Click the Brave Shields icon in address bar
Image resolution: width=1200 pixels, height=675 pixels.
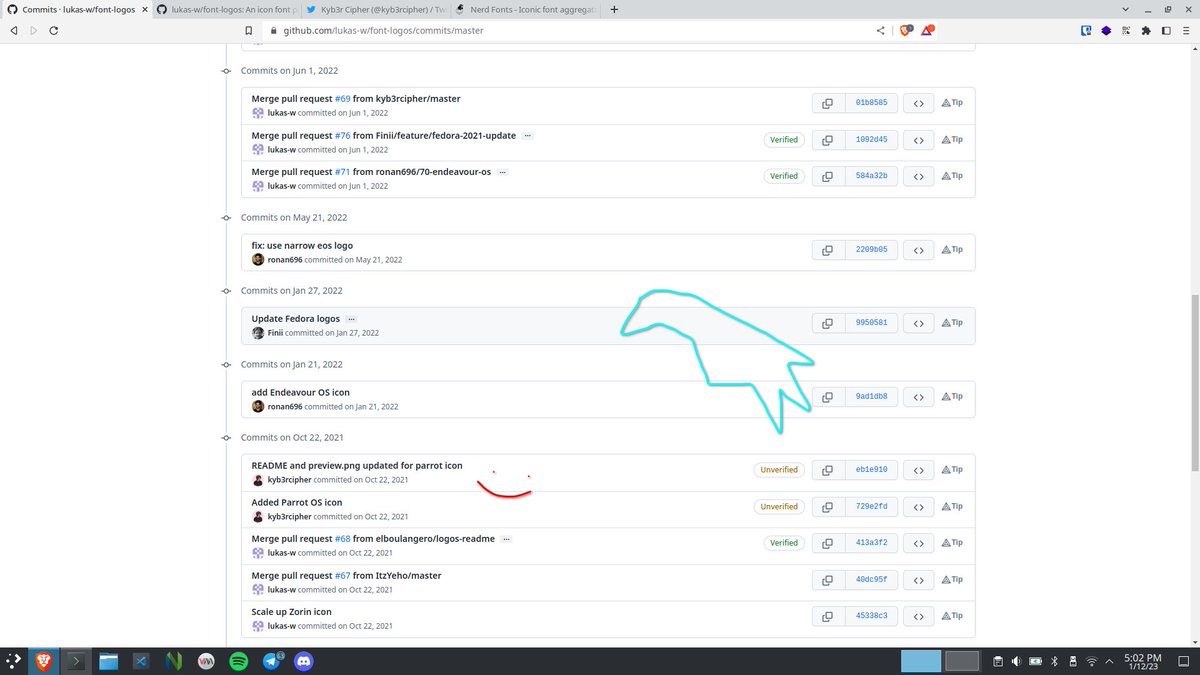point(908,31)
